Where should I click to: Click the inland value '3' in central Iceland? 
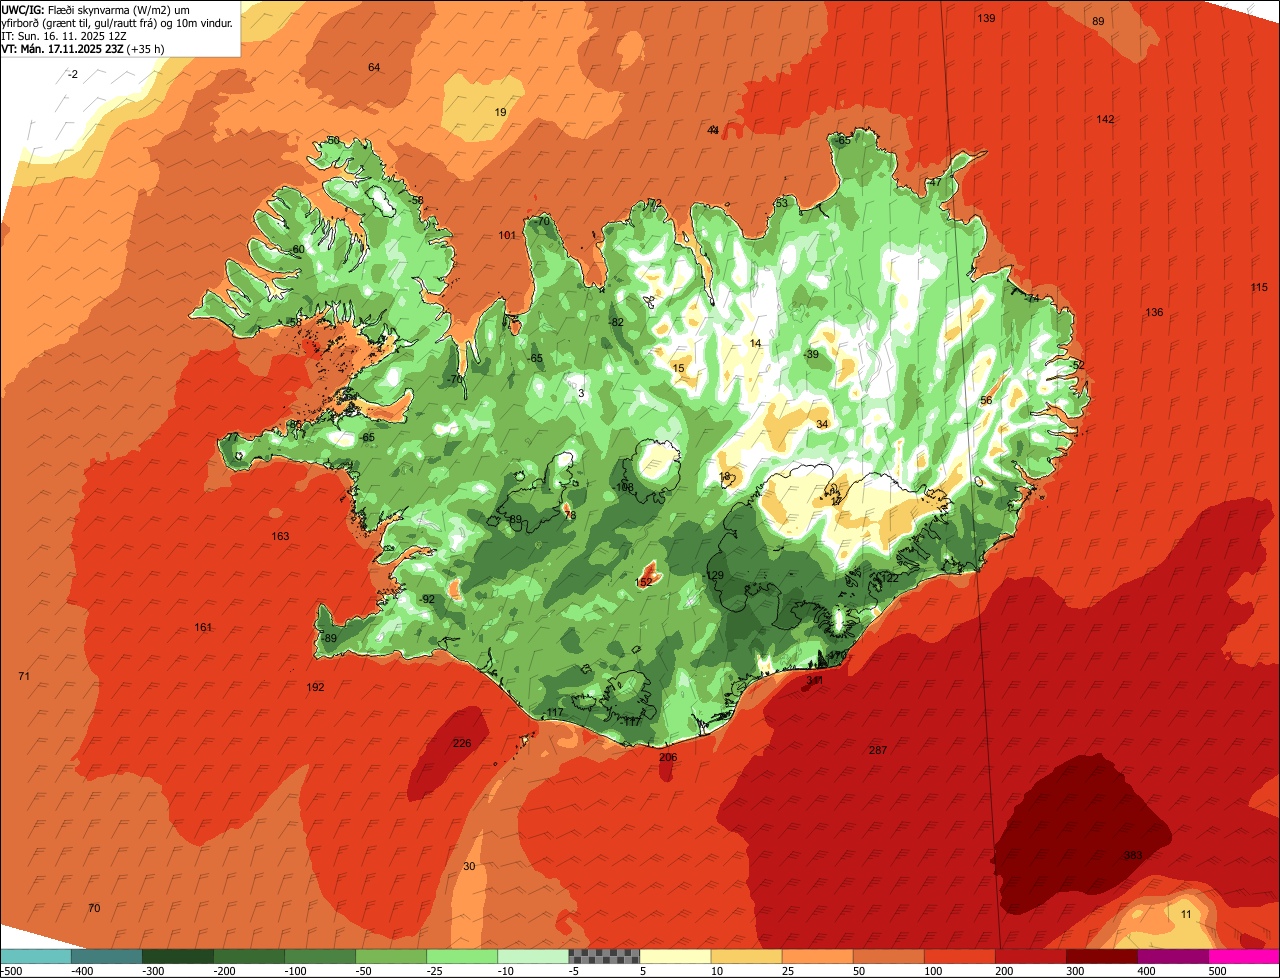[x=581, y=393]
